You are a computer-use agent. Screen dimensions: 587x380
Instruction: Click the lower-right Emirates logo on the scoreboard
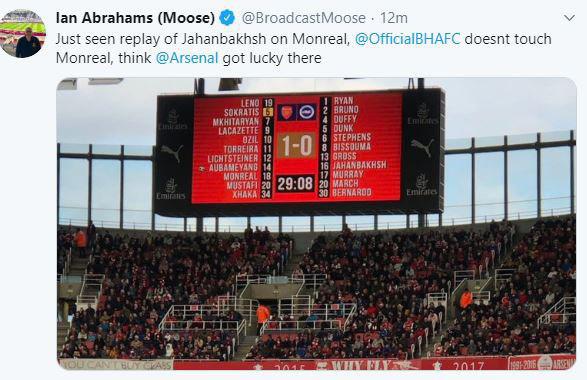(x=422, y=185)
